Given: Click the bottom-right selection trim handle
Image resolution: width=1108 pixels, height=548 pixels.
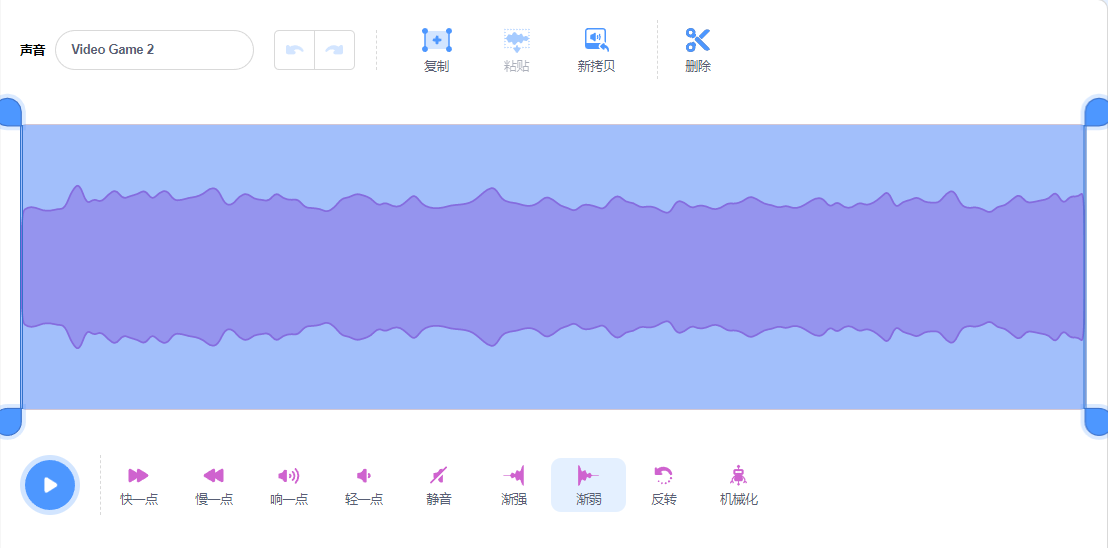Looking at the screenshot, I should coord(1096,422).
